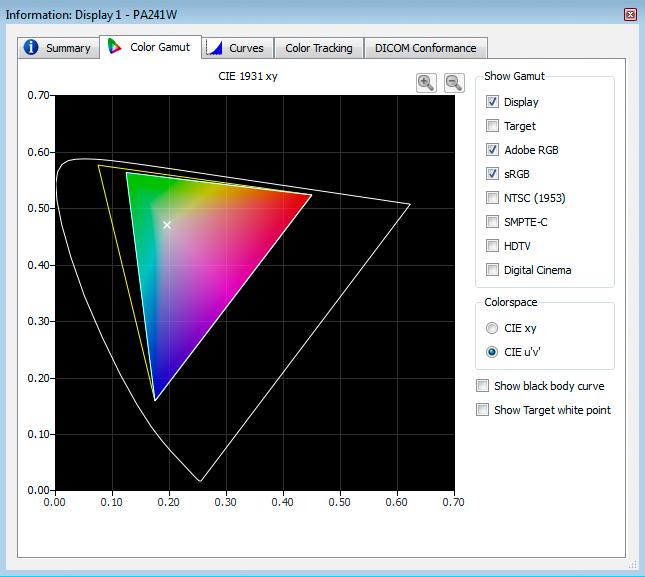This screenshot has width=645, height=577.
Task: Enable the Digital Cinema gamut
Action: [x=492, y=270]
